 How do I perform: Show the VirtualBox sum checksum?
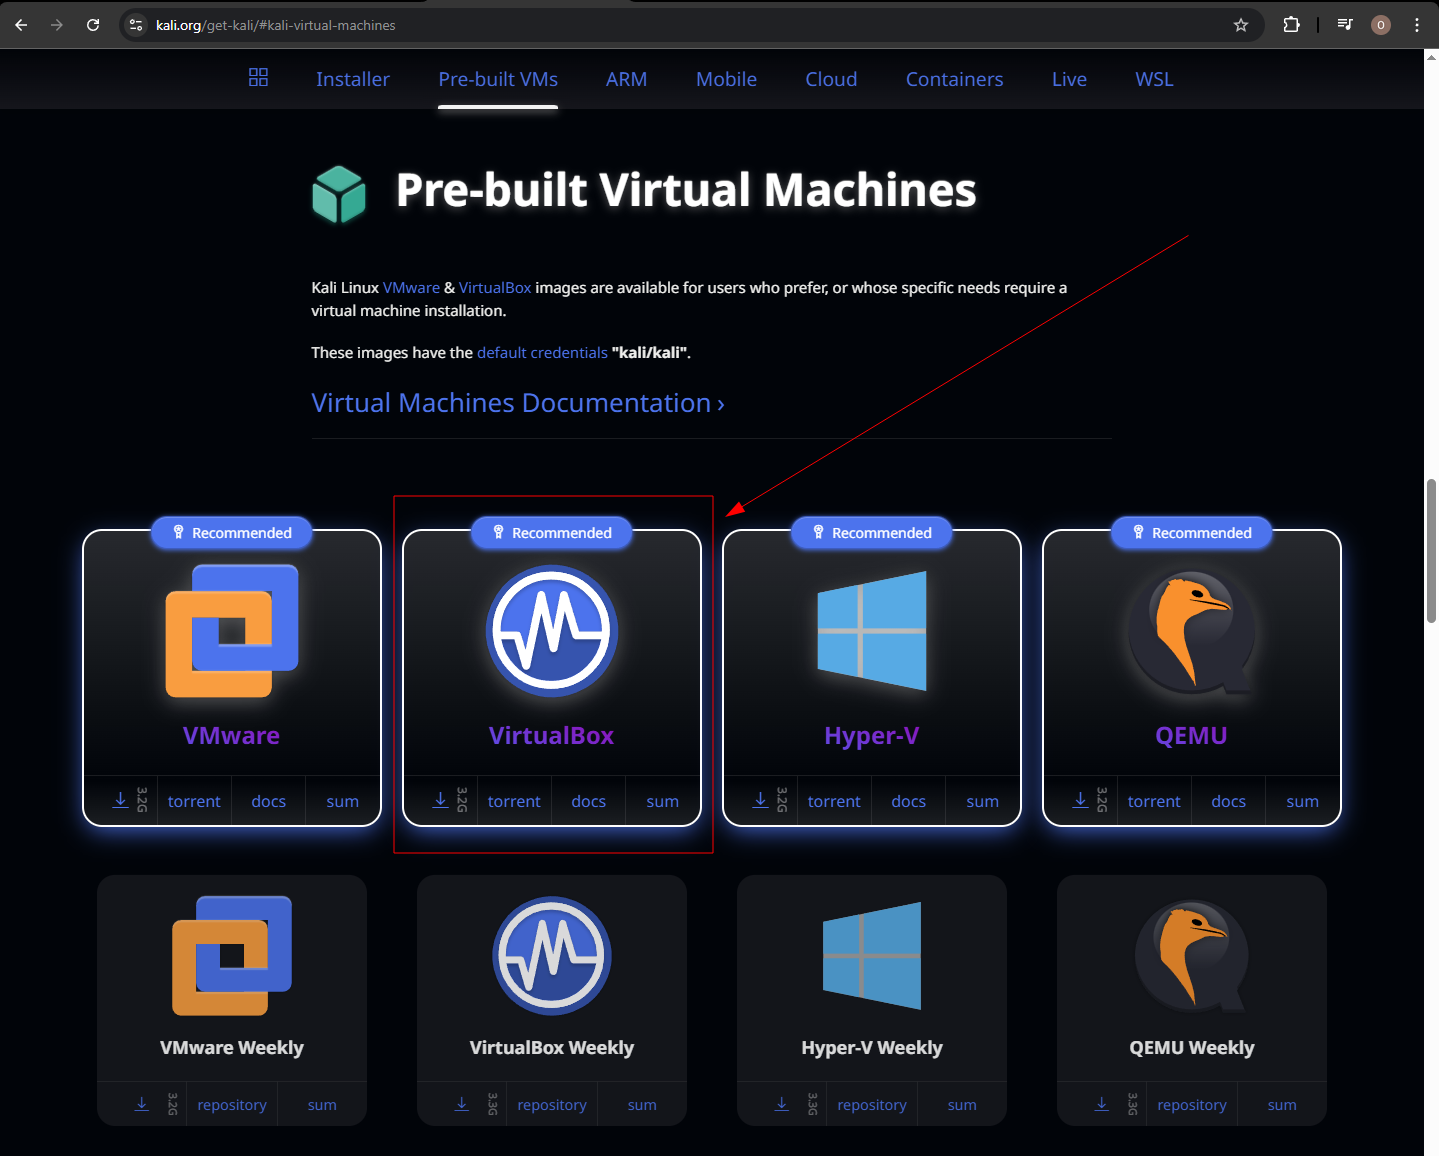[x=662, y=801]
